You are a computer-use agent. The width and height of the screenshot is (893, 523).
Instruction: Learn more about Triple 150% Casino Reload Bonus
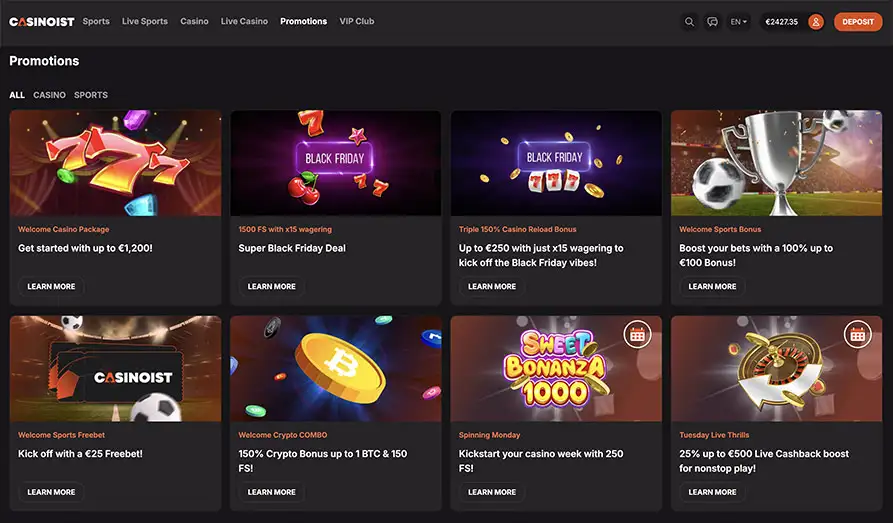[x=492, y=287]
